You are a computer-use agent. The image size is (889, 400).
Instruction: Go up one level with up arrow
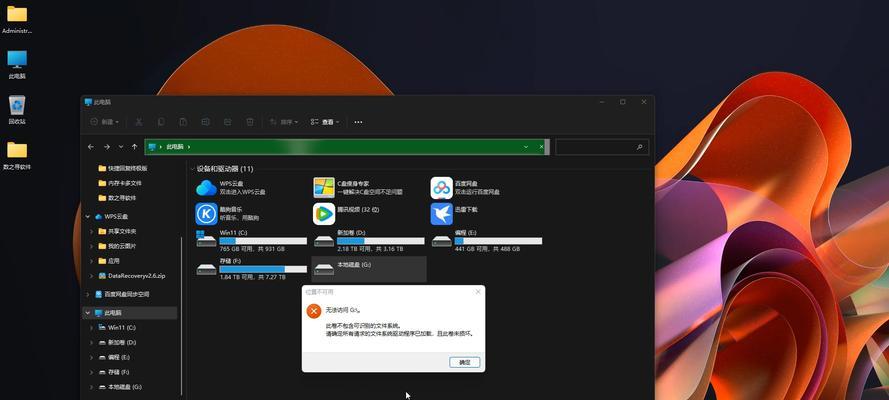point(134,147)
